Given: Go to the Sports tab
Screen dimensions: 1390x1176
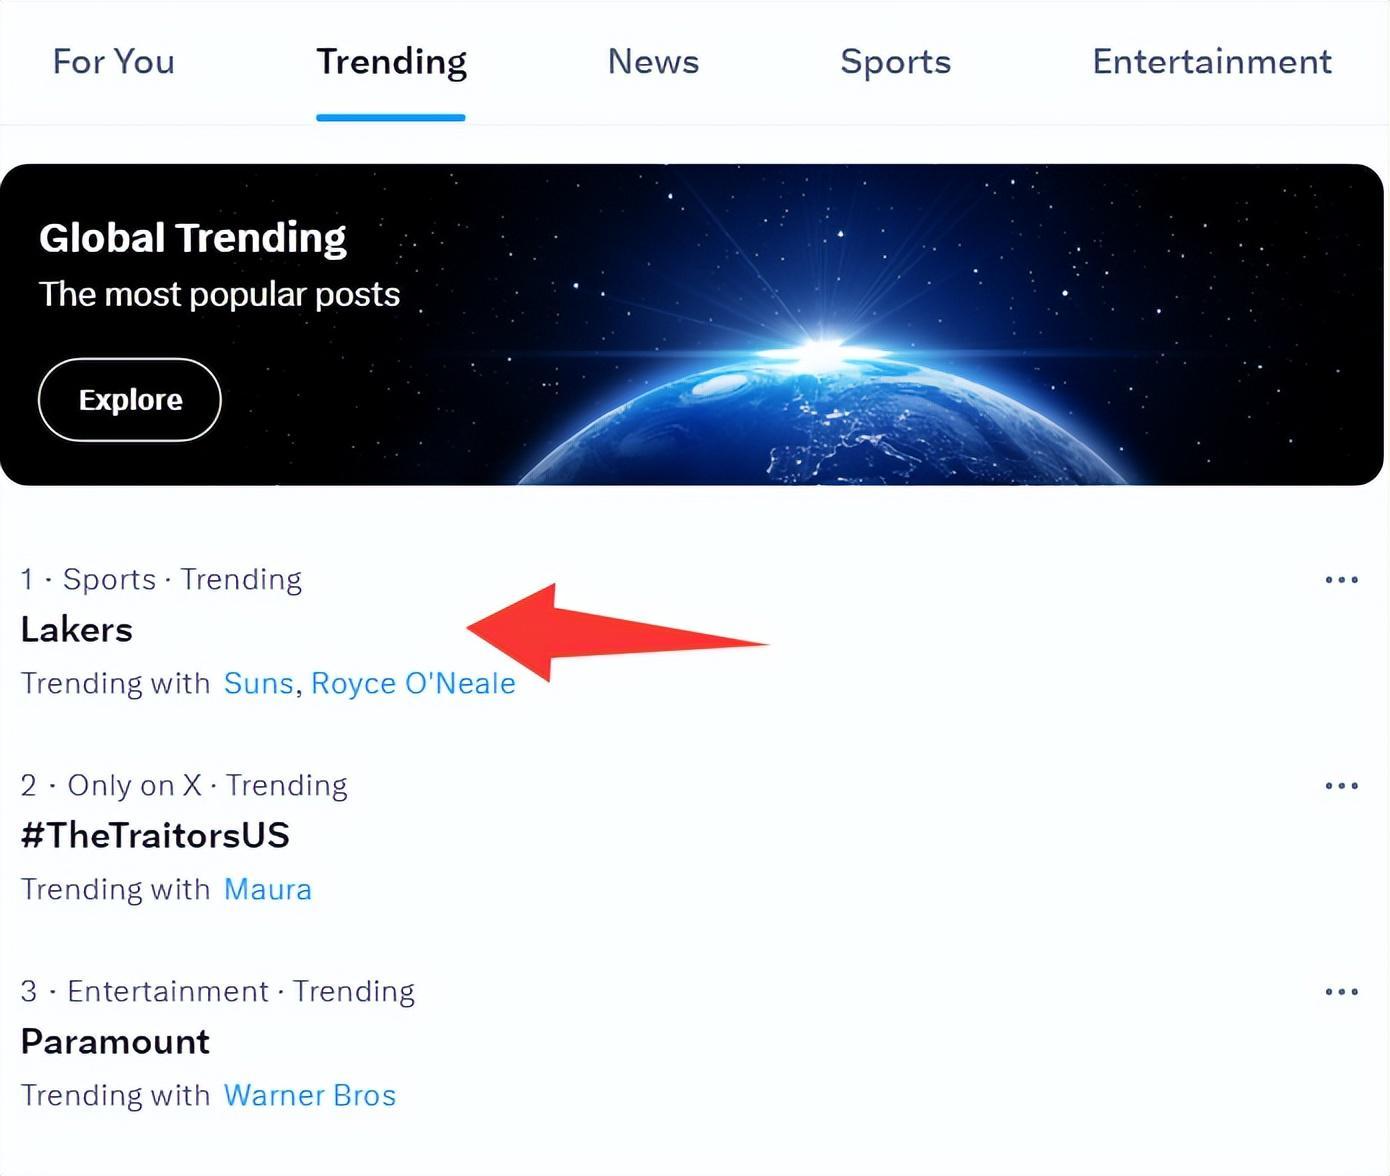Looking at the screenshot, I should pyautogui.click(x=895, y=62).
